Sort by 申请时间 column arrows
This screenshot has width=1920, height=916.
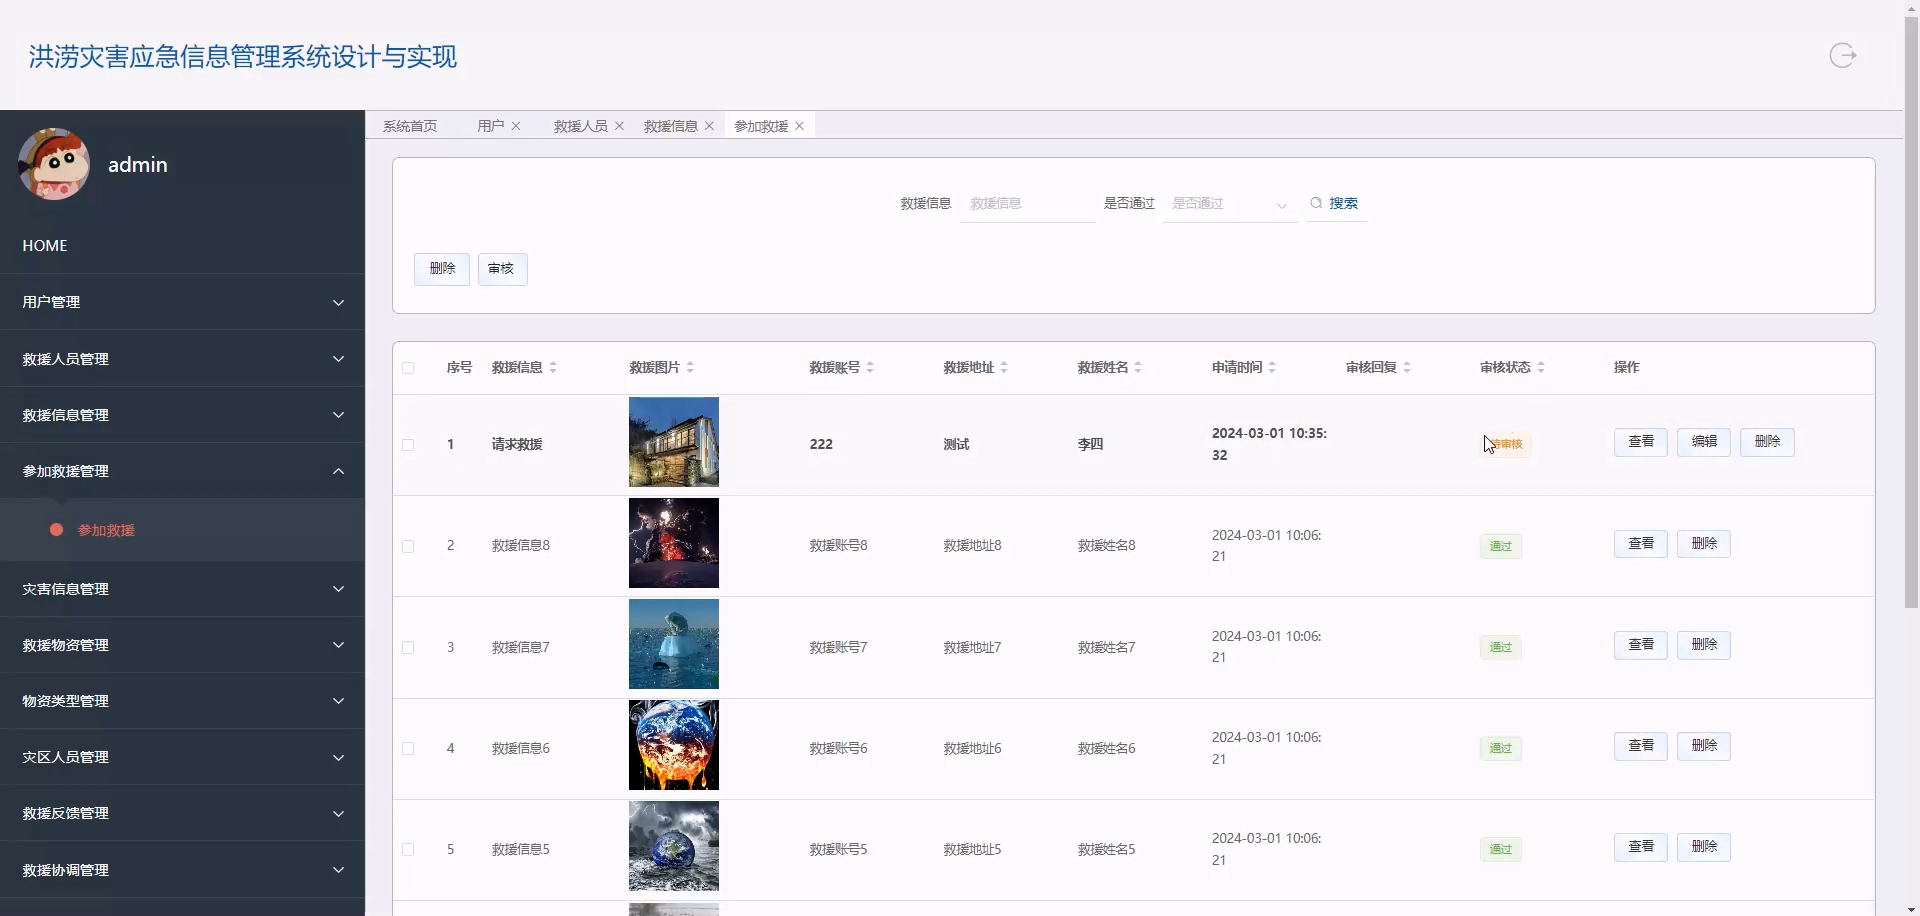[1272, 368]
